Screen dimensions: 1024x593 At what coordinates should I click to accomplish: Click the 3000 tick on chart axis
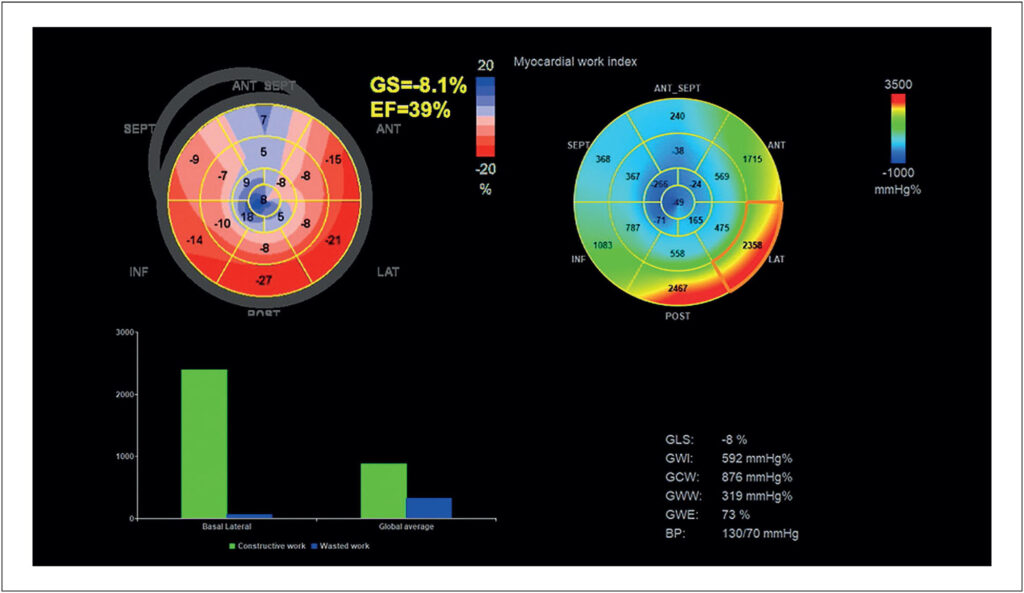click(125, 332)
